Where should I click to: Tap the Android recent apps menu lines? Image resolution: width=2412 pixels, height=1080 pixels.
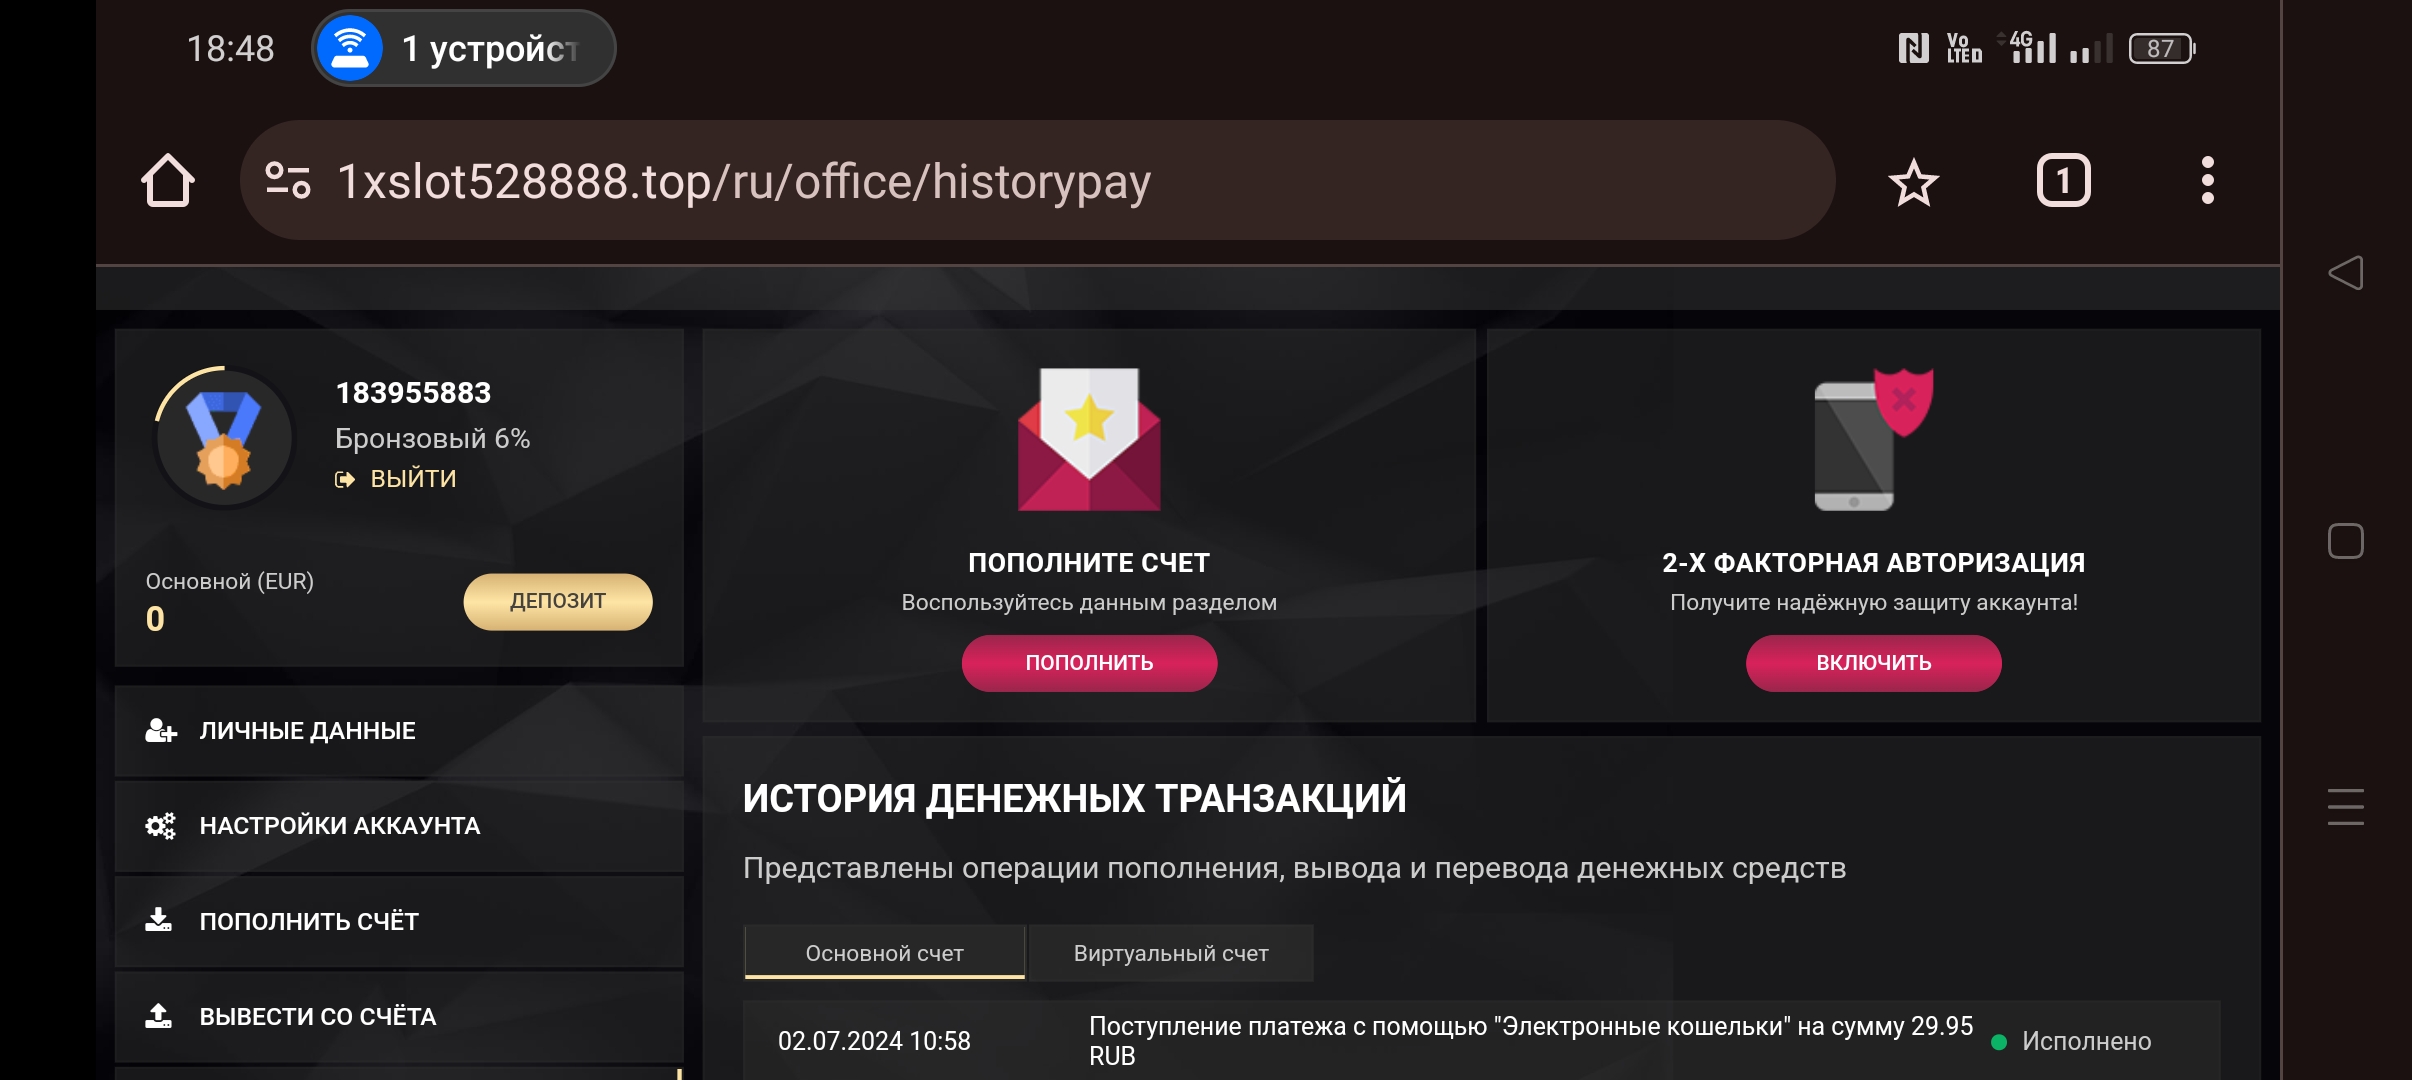2345,807
